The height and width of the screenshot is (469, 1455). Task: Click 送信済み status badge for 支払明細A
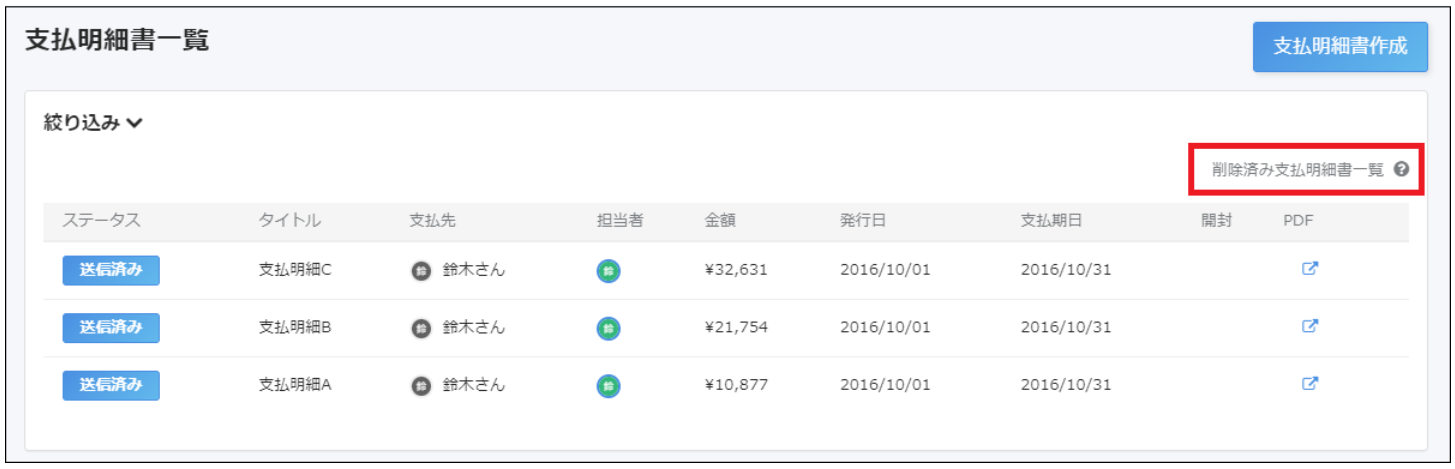coord(111,385)
